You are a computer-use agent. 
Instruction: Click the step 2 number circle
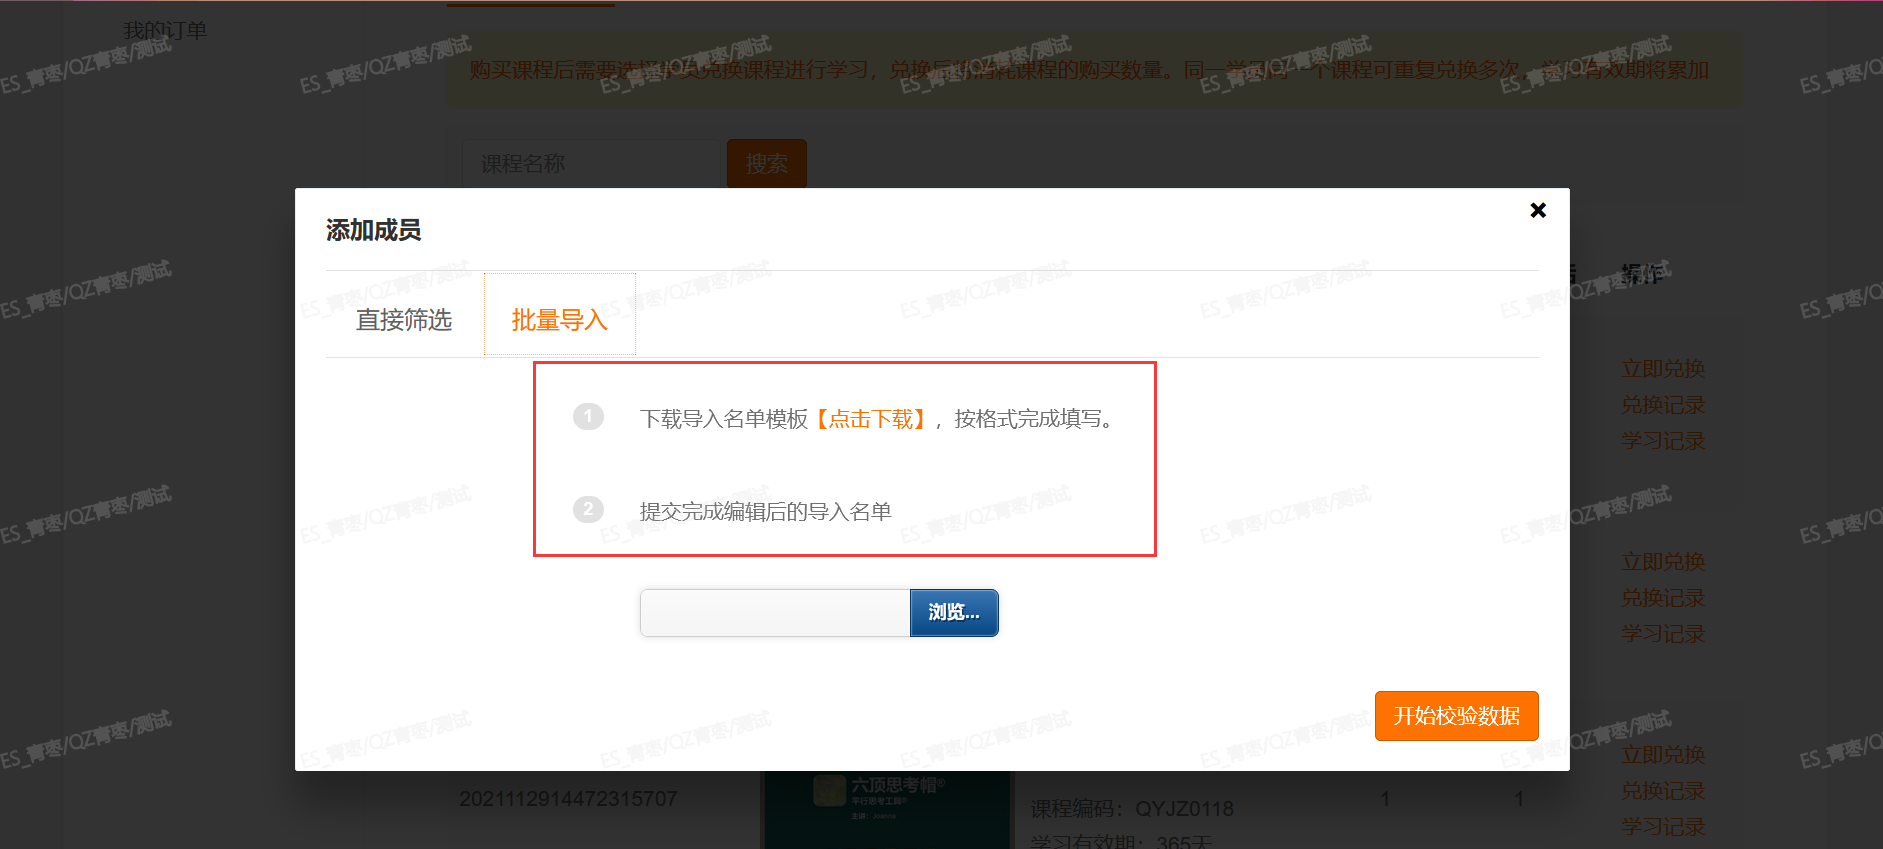coord(588,509)
